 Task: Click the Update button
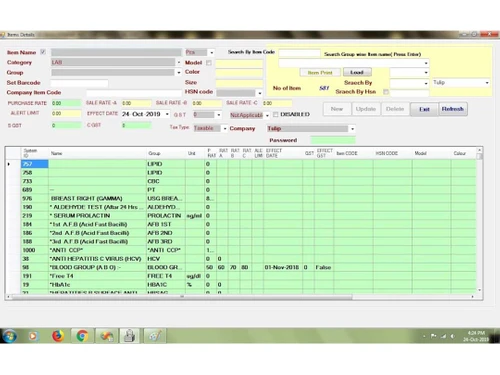tap(366, 109)
